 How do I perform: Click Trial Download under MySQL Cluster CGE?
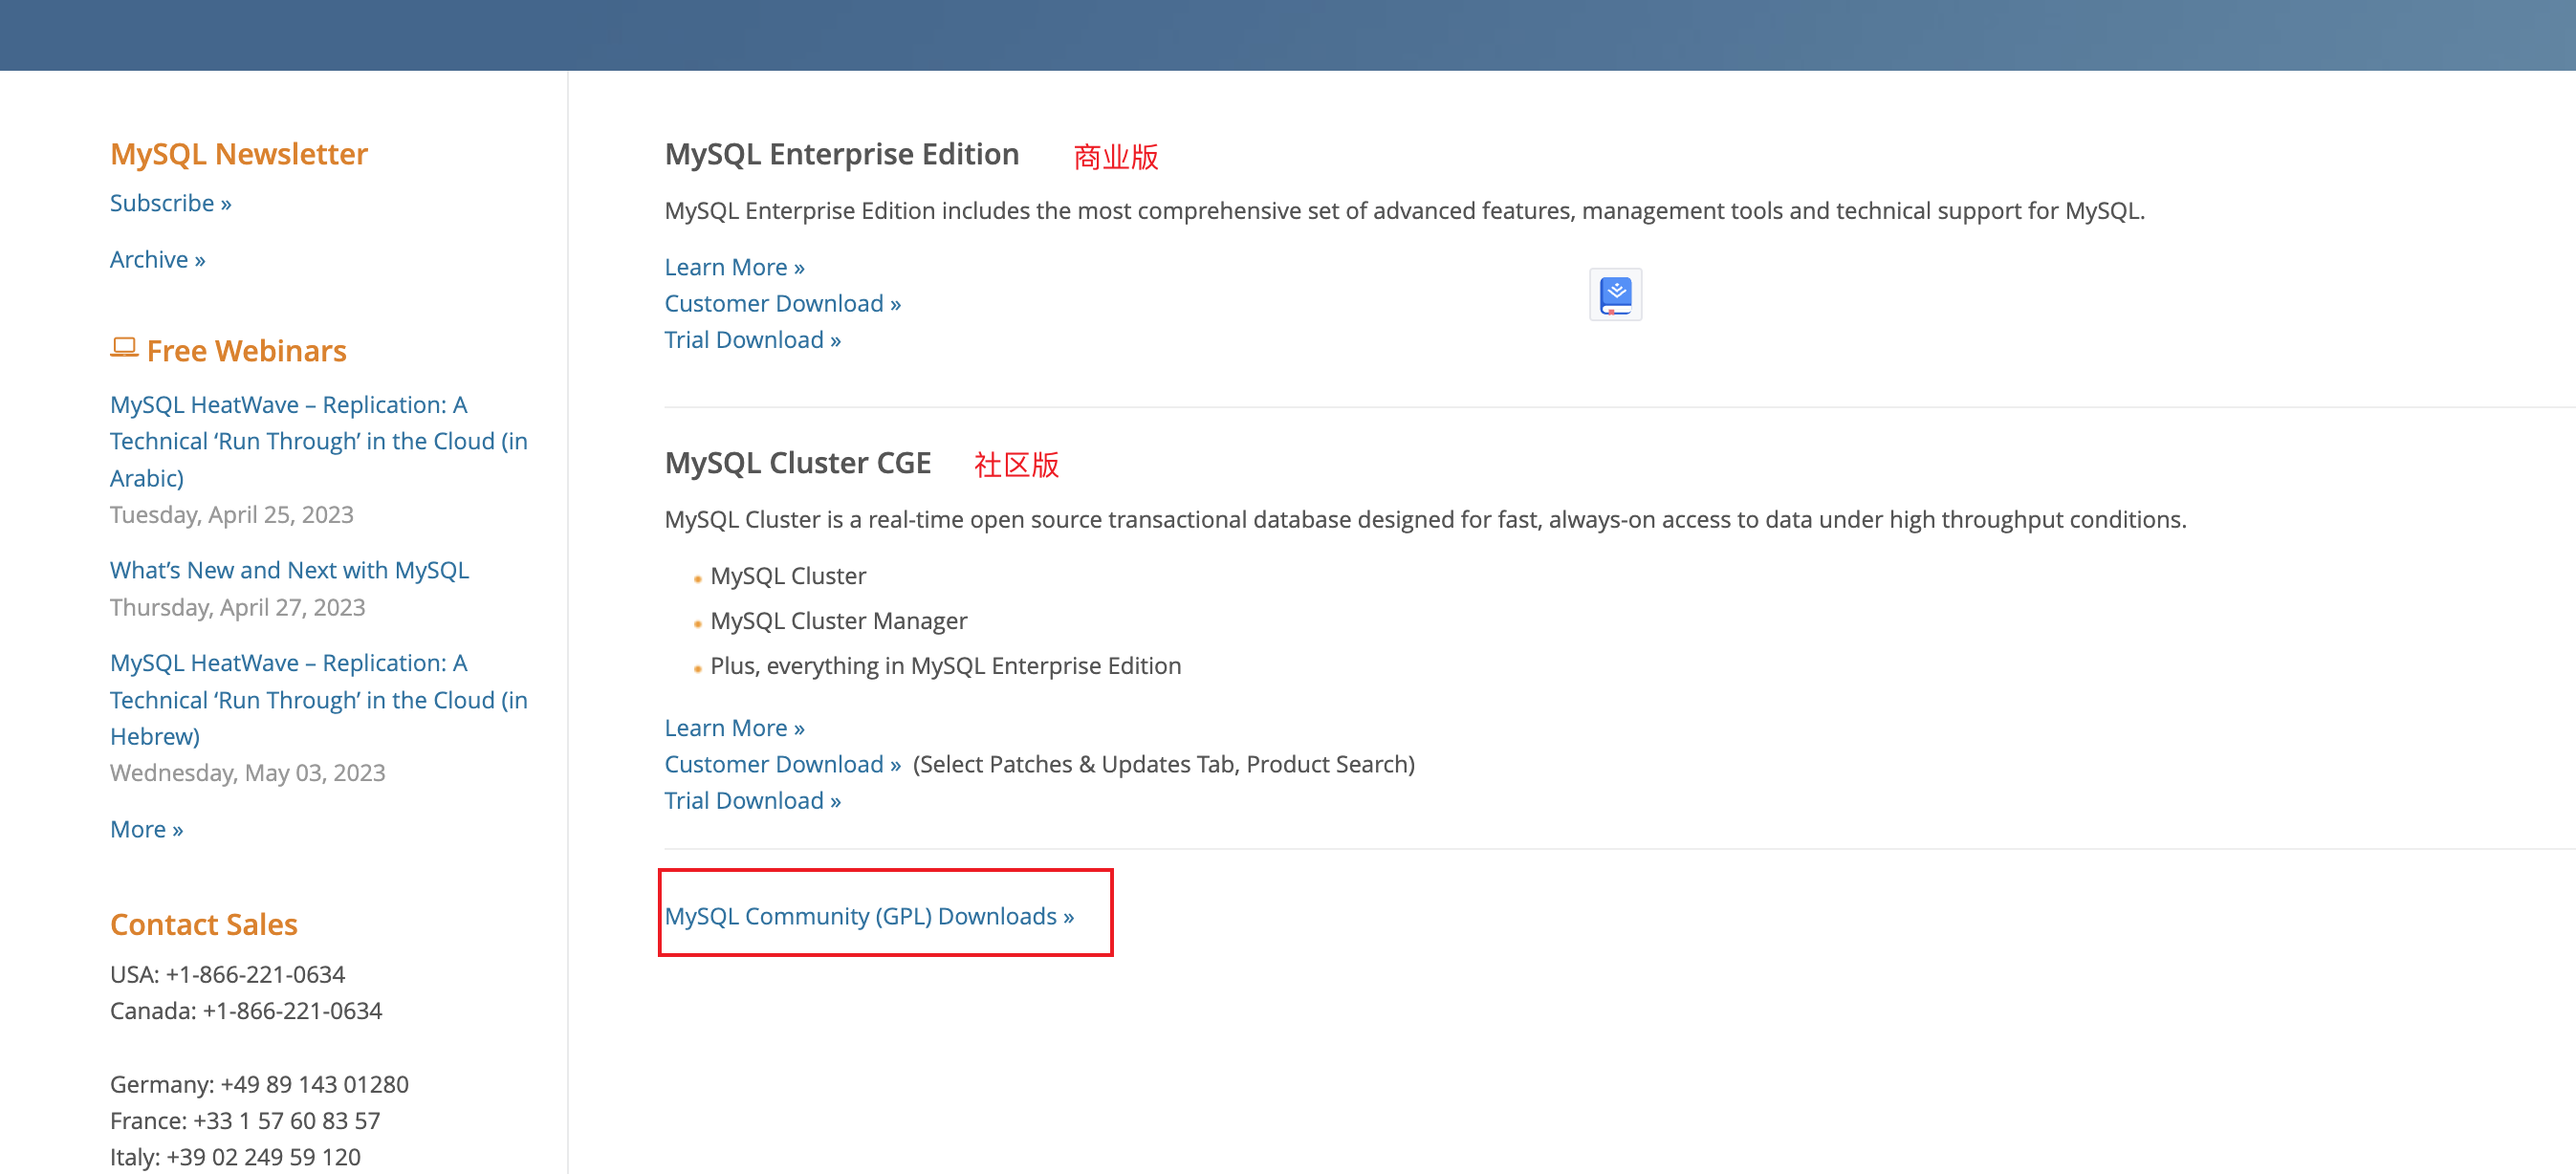752,800
